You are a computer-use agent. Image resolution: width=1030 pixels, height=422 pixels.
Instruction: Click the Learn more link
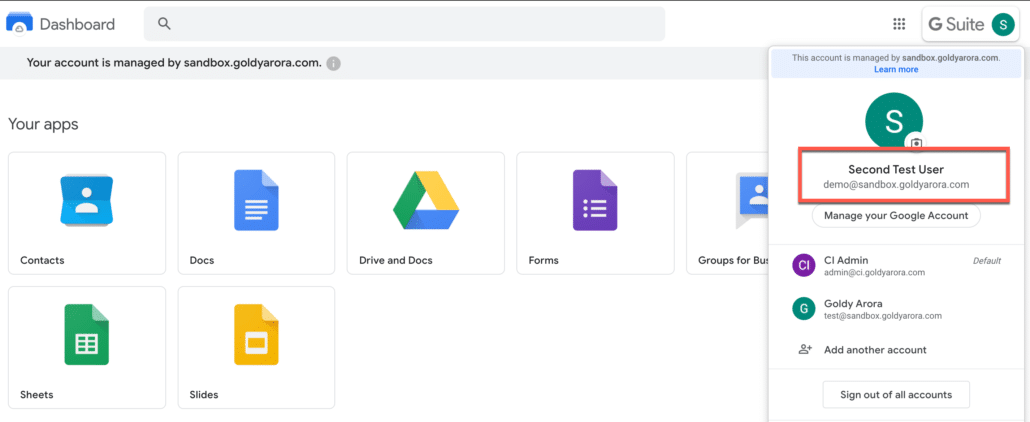pyautogui.click(x=896, y=69)
